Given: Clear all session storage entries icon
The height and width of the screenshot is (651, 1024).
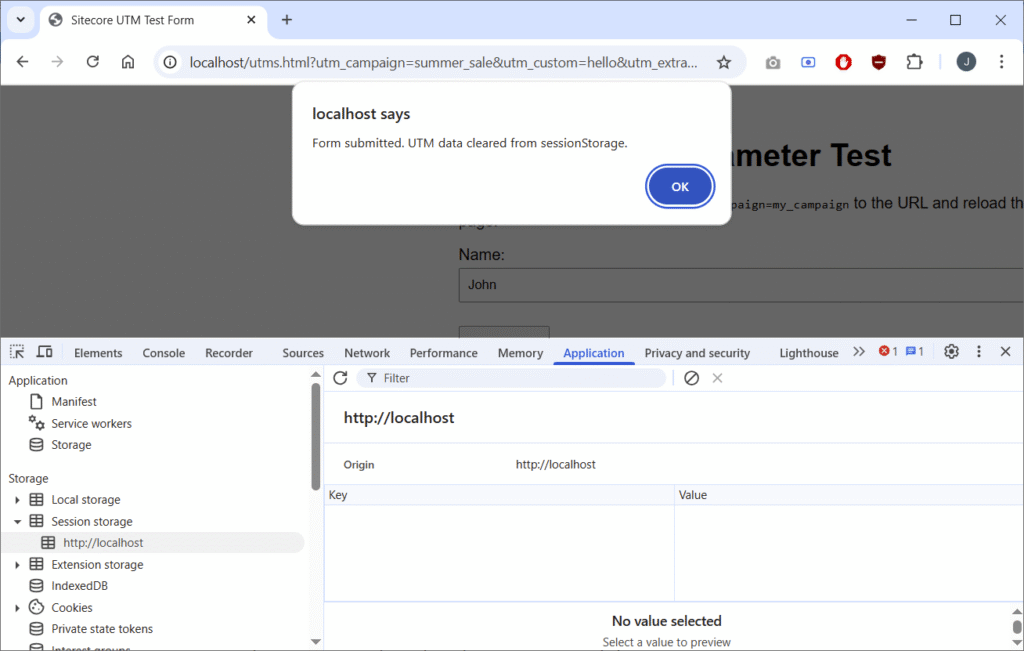Looking at the screenshot, I should click(x=692, y=378).
